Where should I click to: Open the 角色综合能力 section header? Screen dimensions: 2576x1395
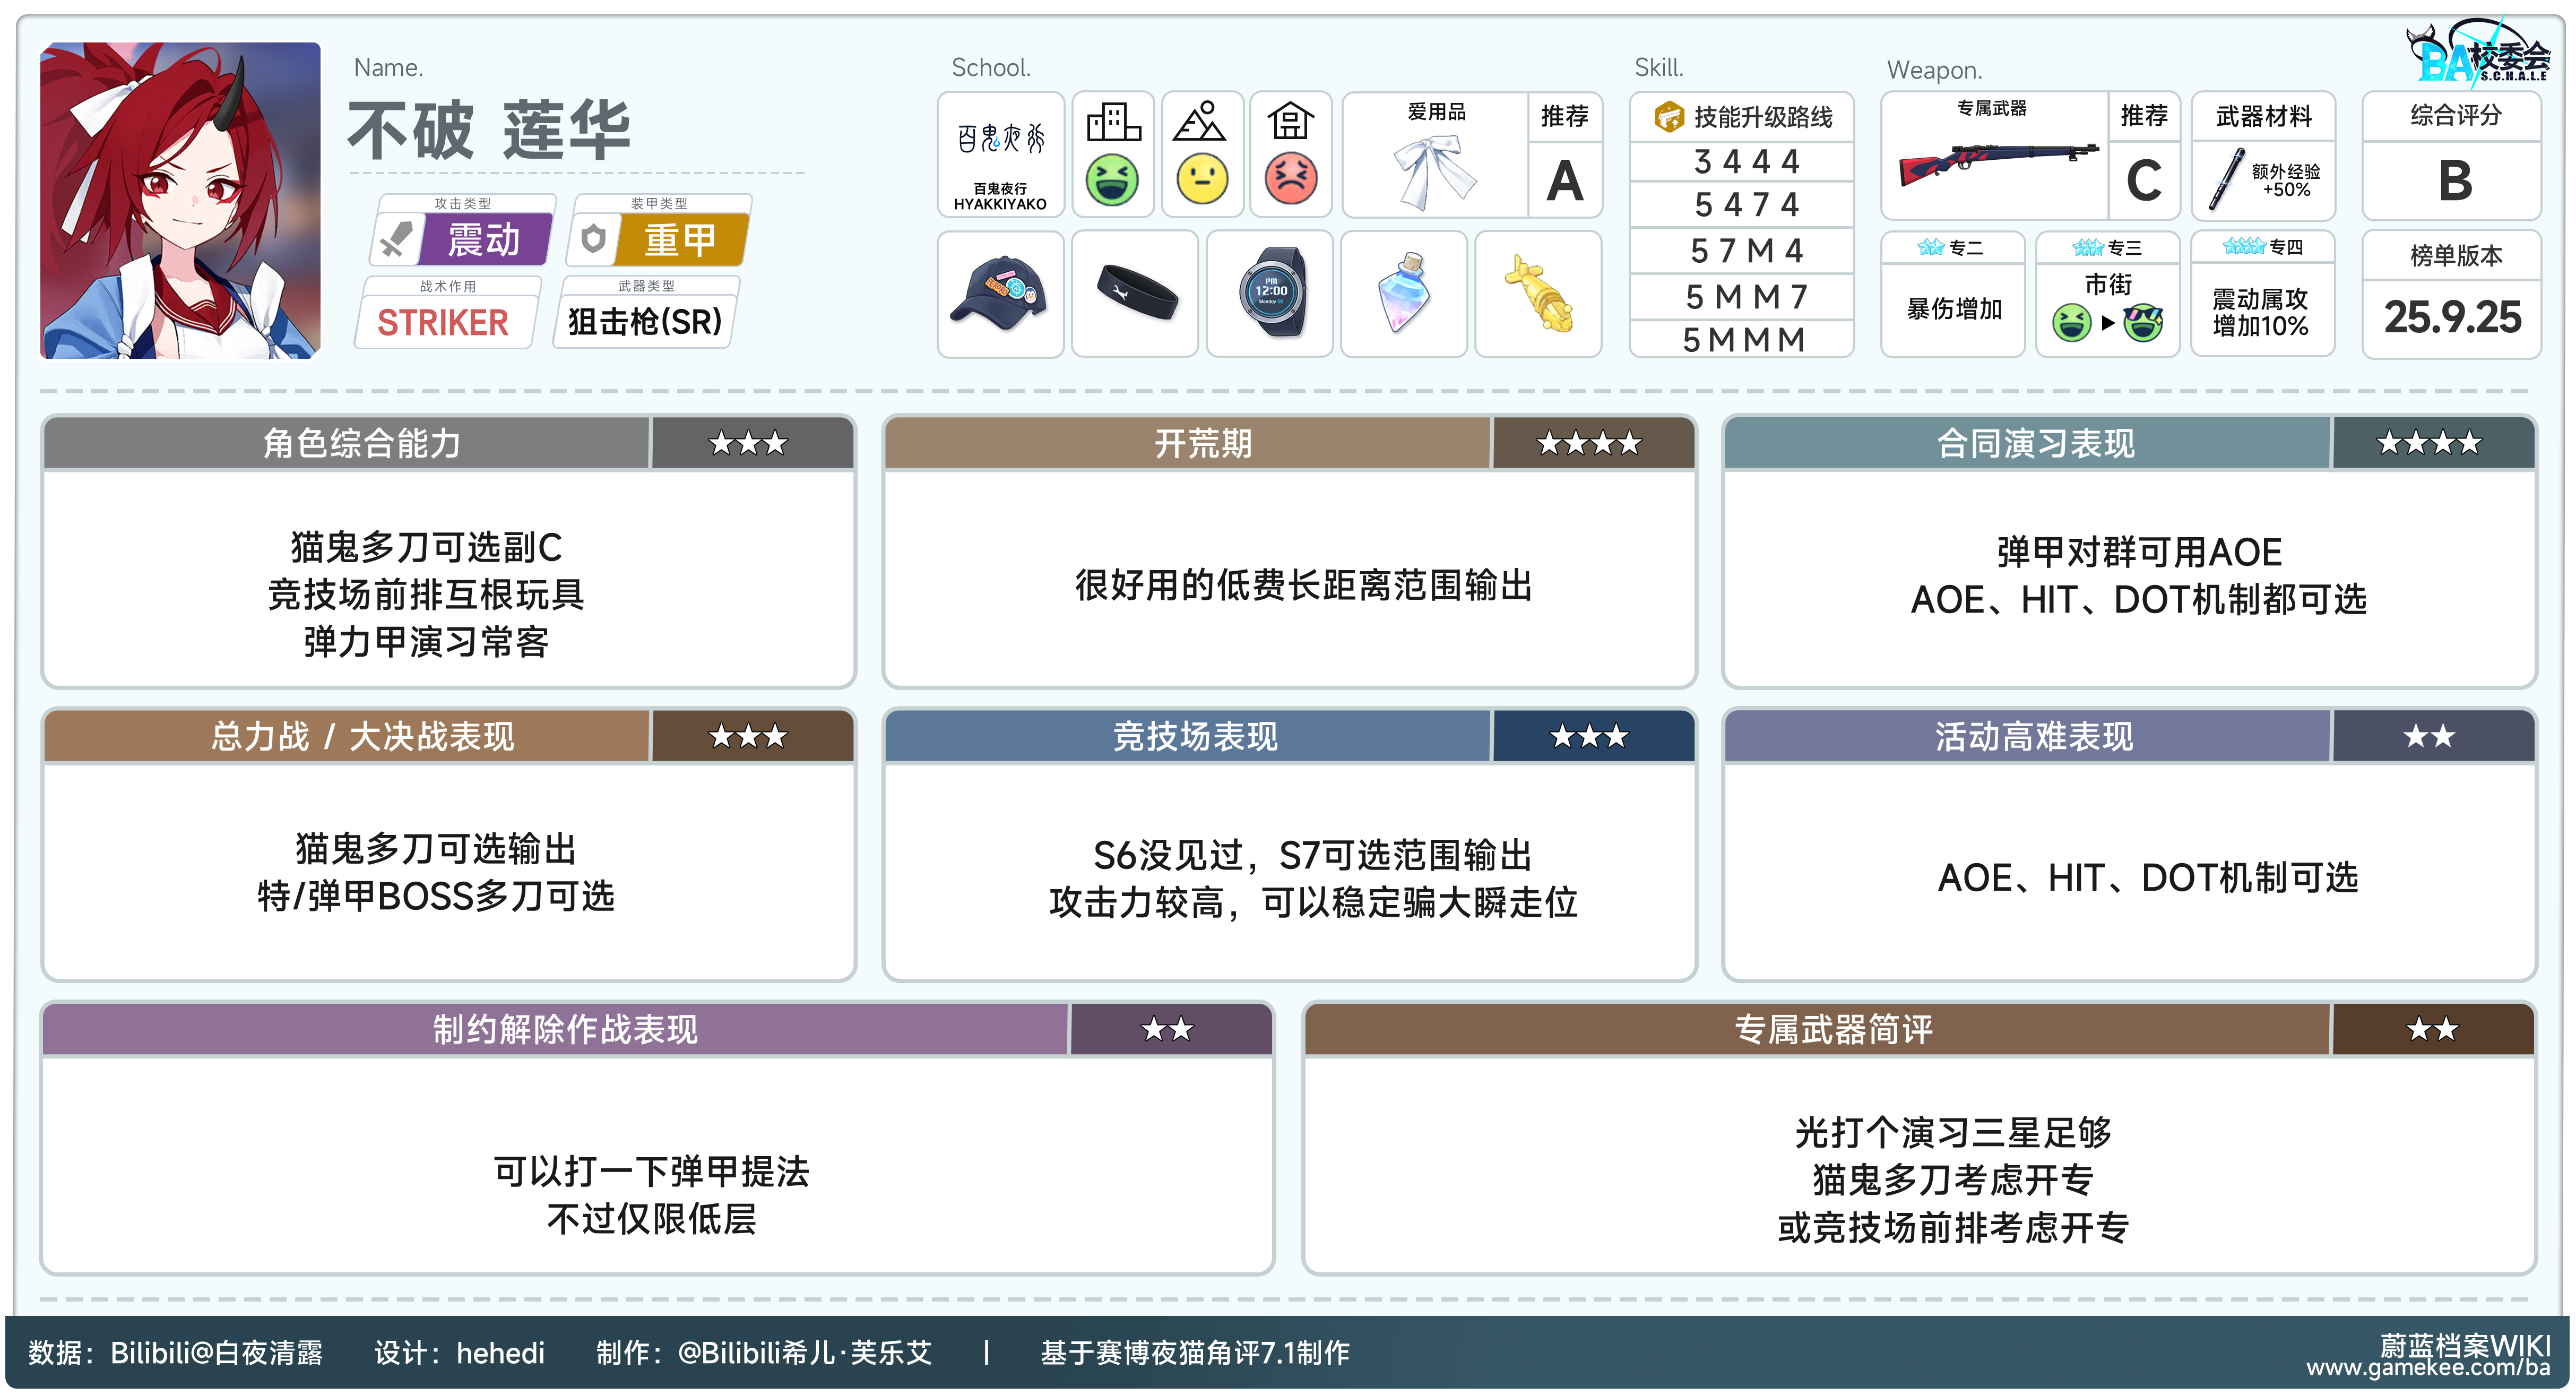click(362, 443)
